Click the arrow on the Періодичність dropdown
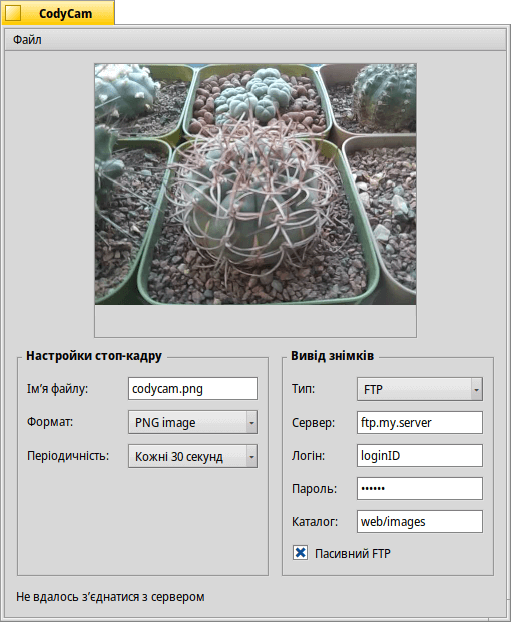Screen dimensions: 511x622 click(252, 457)
